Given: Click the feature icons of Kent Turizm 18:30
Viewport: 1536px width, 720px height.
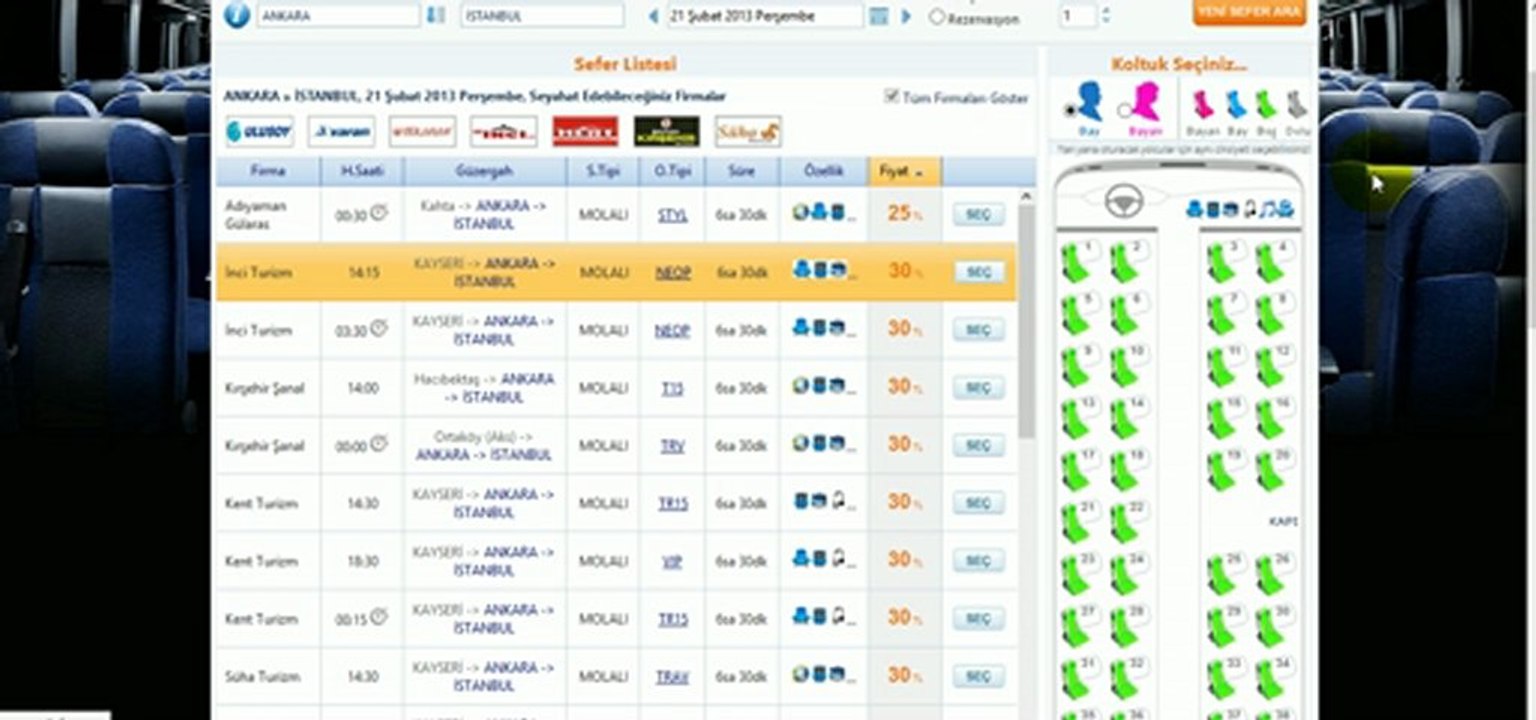Looking at the screenshot, I should (x=826, y=559).
